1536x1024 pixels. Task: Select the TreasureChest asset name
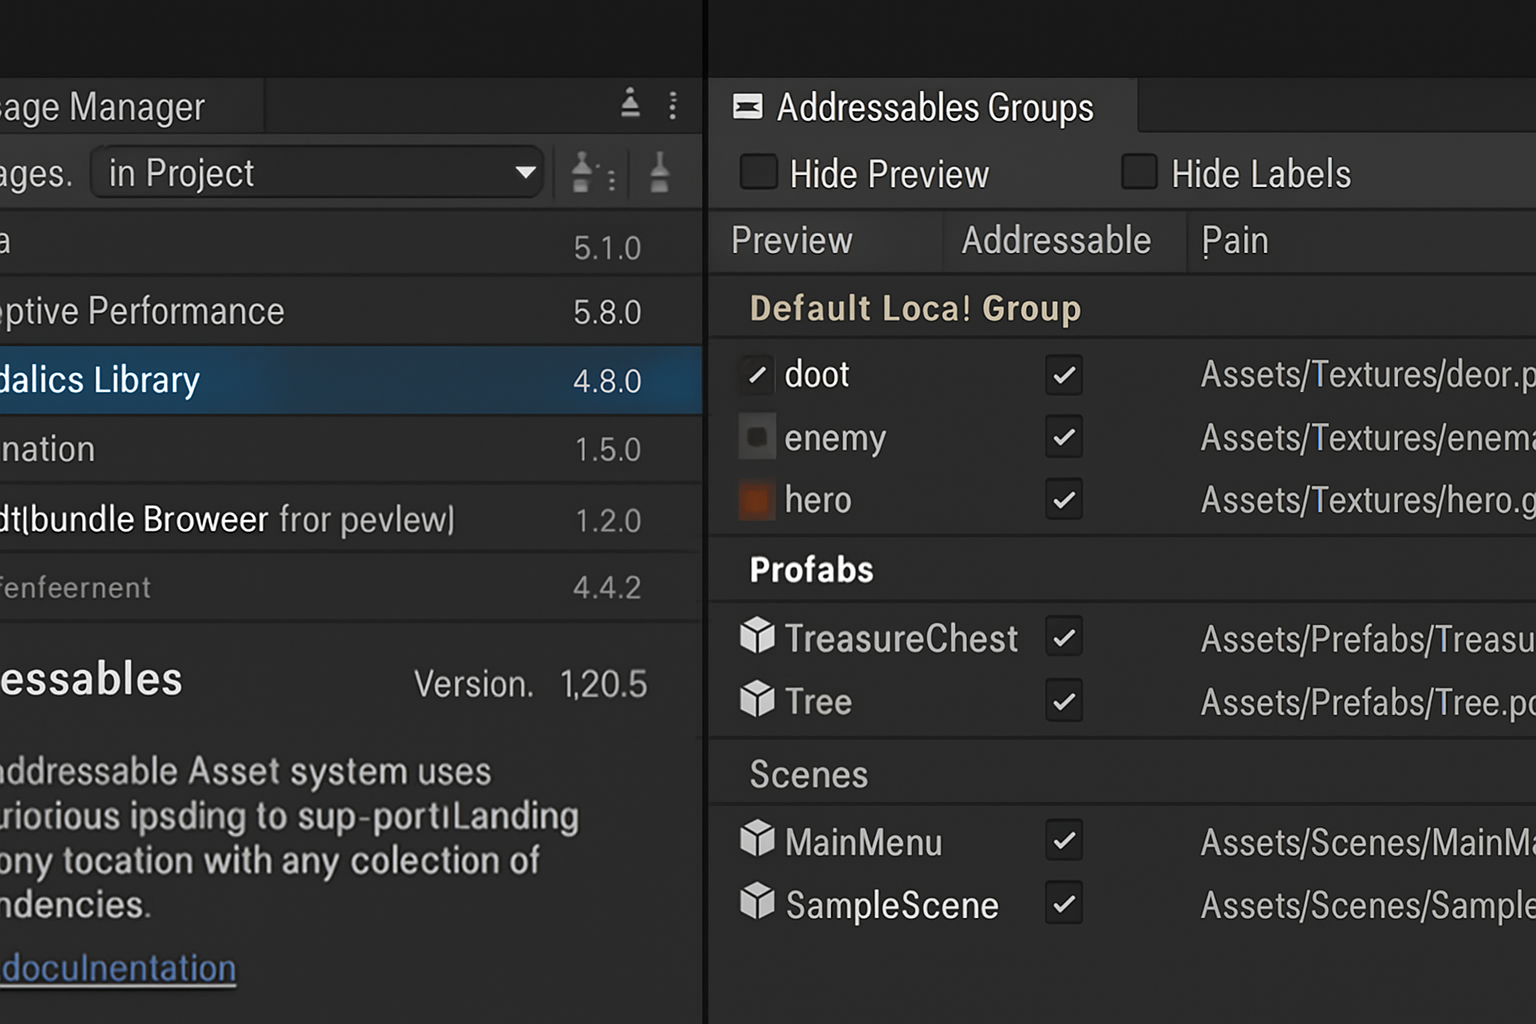point(901,638)
